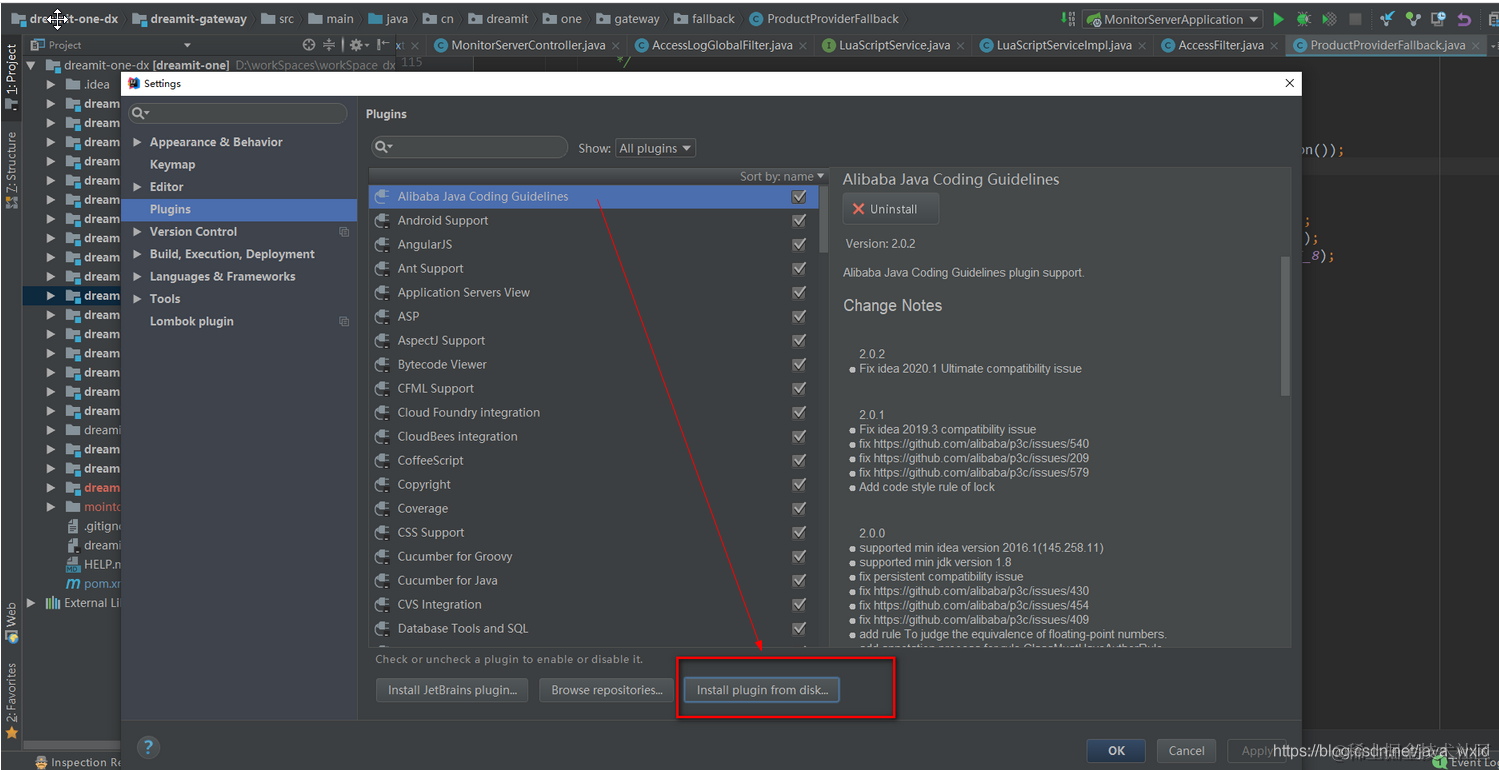The height and width of the screenshot is (770, 1499).
Task: Open the Project panel gear options
Action: point(357,45)
